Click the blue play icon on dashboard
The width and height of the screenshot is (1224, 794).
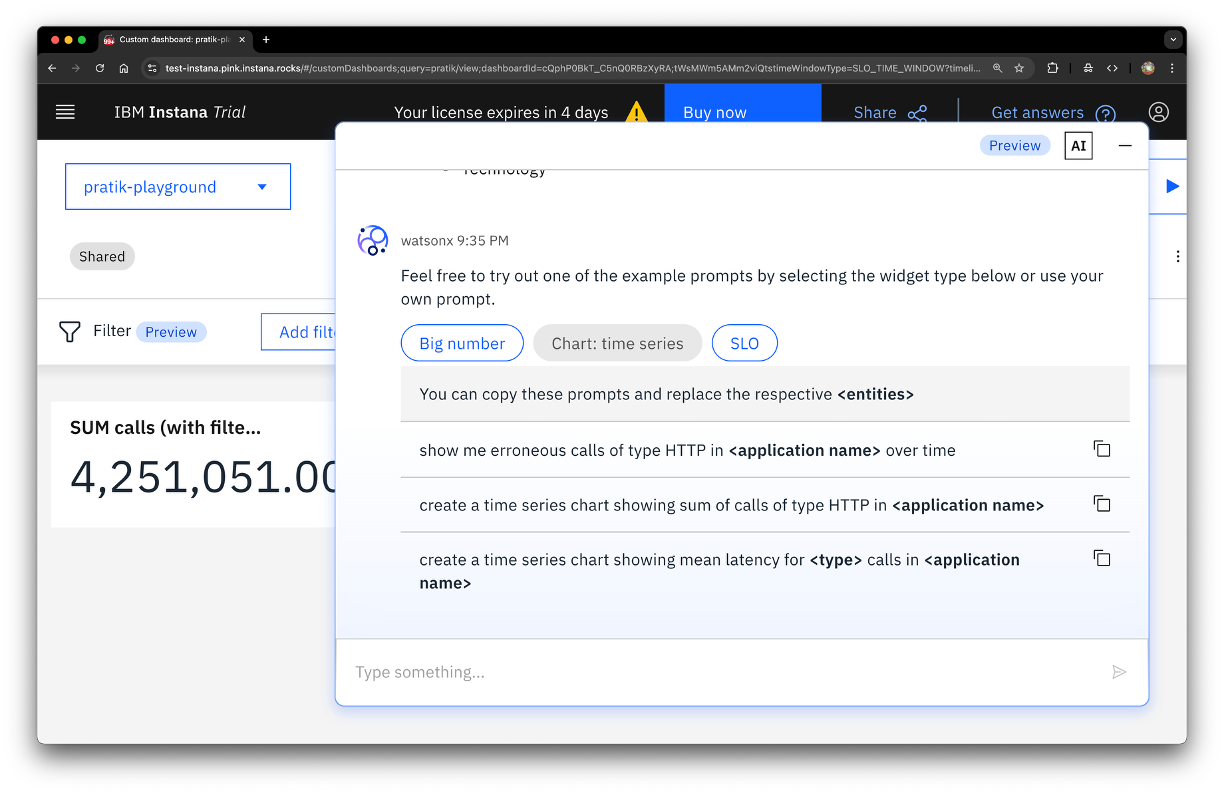(1172, 186)
